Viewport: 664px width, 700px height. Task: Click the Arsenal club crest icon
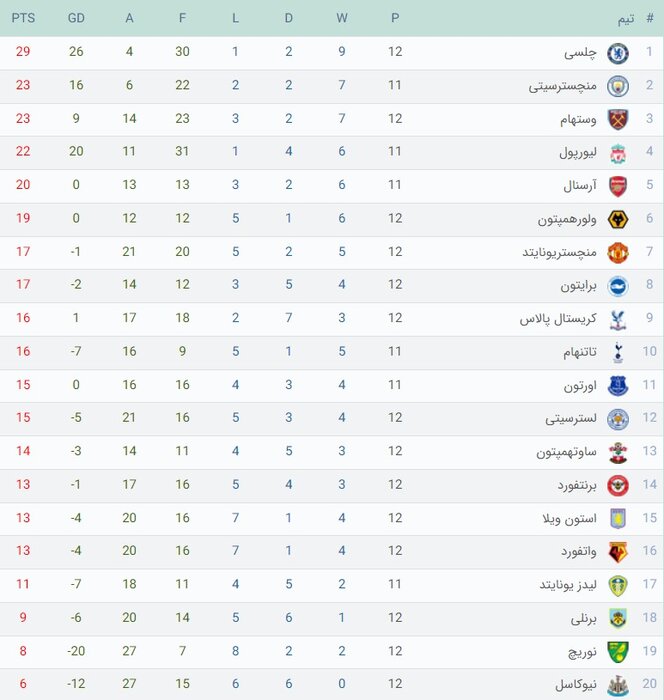[x=617, y=185]
